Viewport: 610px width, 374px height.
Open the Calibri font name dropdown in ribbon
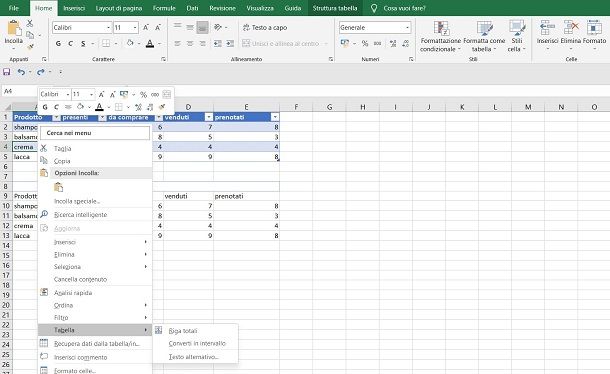point(108,28)
